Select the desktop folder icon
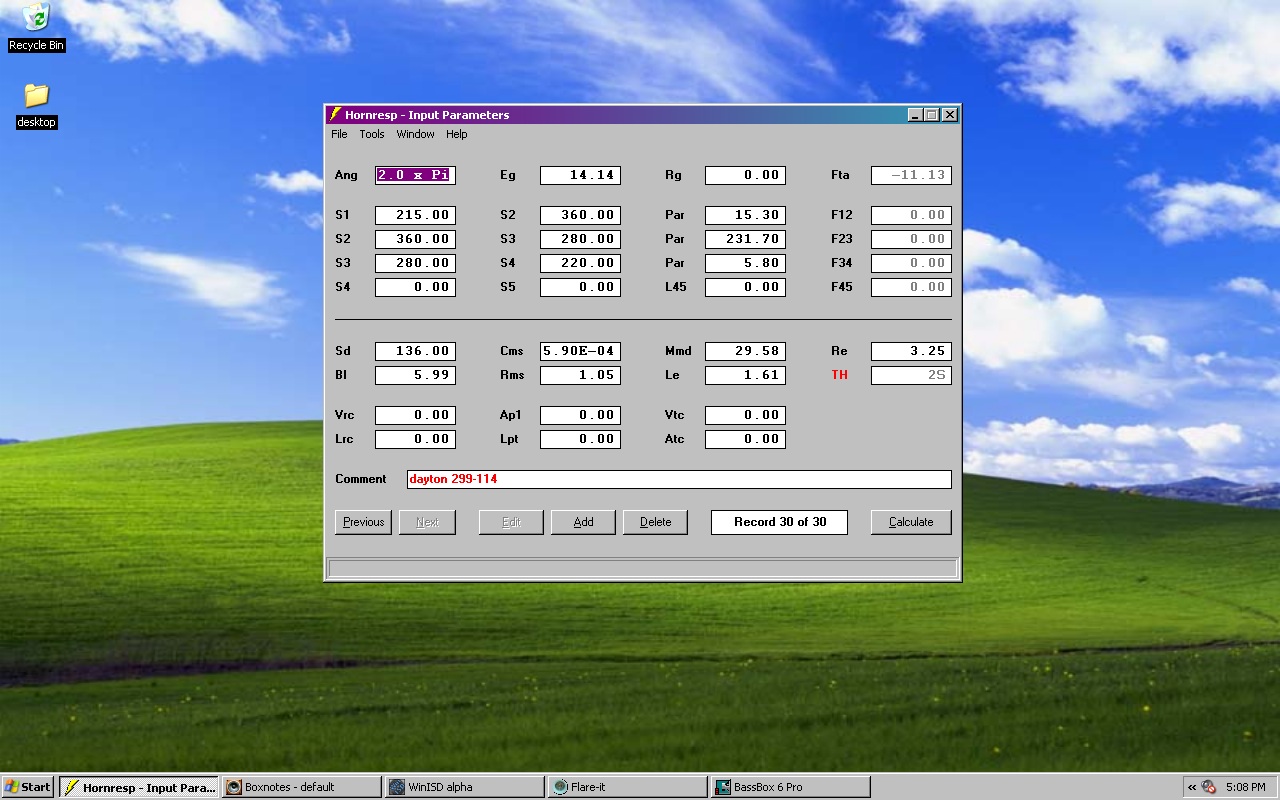Screen dimensions: 1280x800 coord(36,105)
